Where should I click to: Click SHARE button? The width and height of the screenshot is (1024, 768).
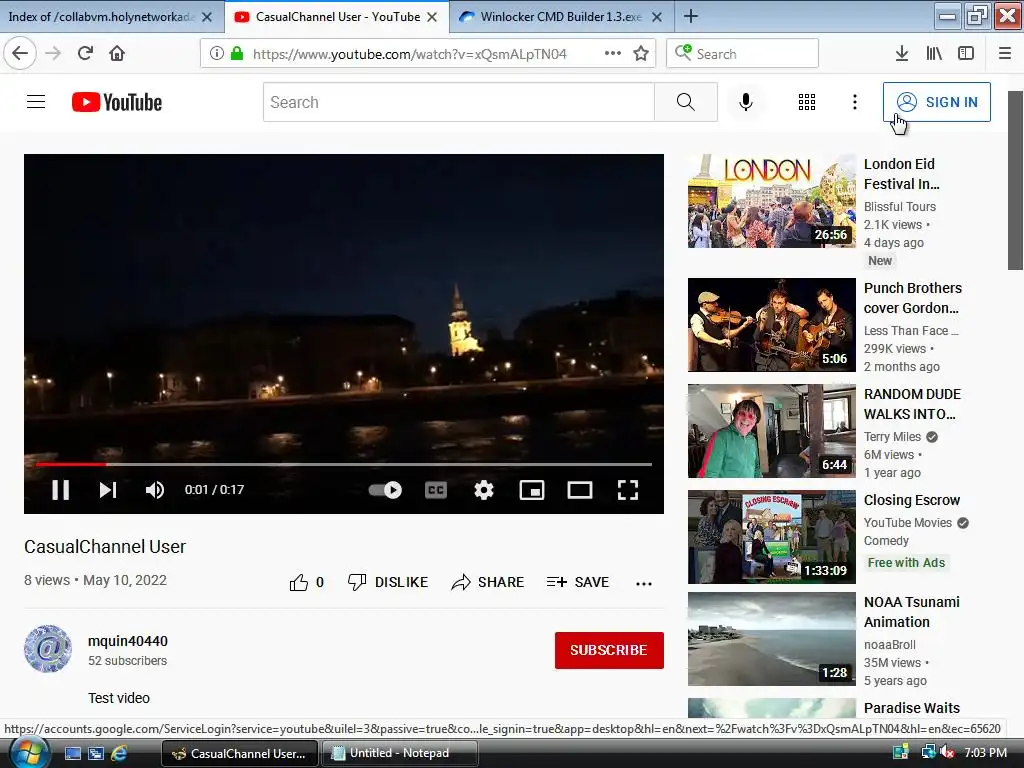488,583
